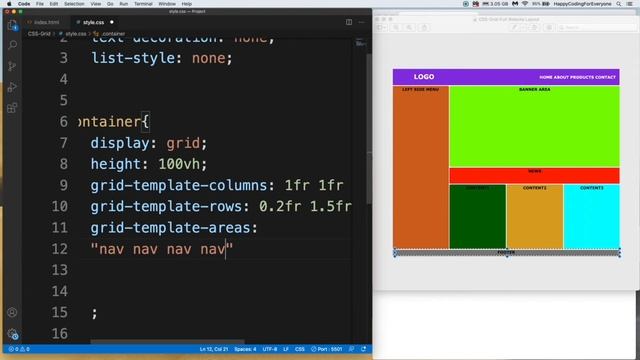The image size is (640, 360).
Task: Open the Edit menu
Action: point(54,4)
